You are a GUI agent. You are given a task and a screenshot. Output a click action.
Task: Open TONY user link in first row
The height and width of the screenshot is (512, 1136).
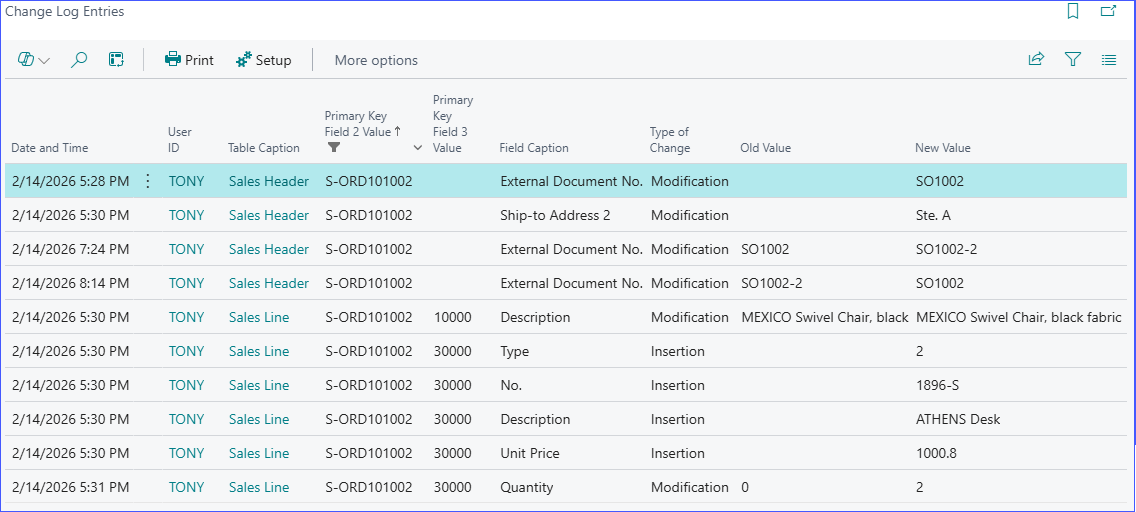[x=186, y=181]
